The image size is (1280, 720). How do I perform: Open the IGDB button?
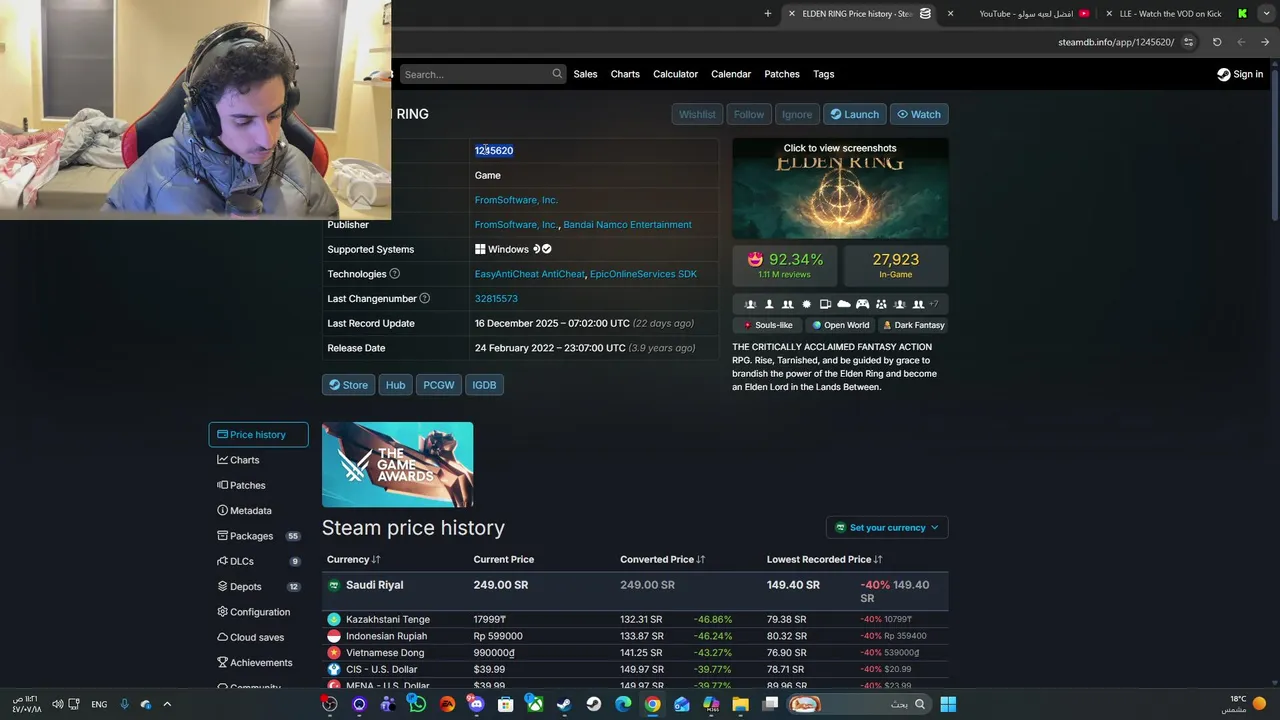[x=484, y=385]
